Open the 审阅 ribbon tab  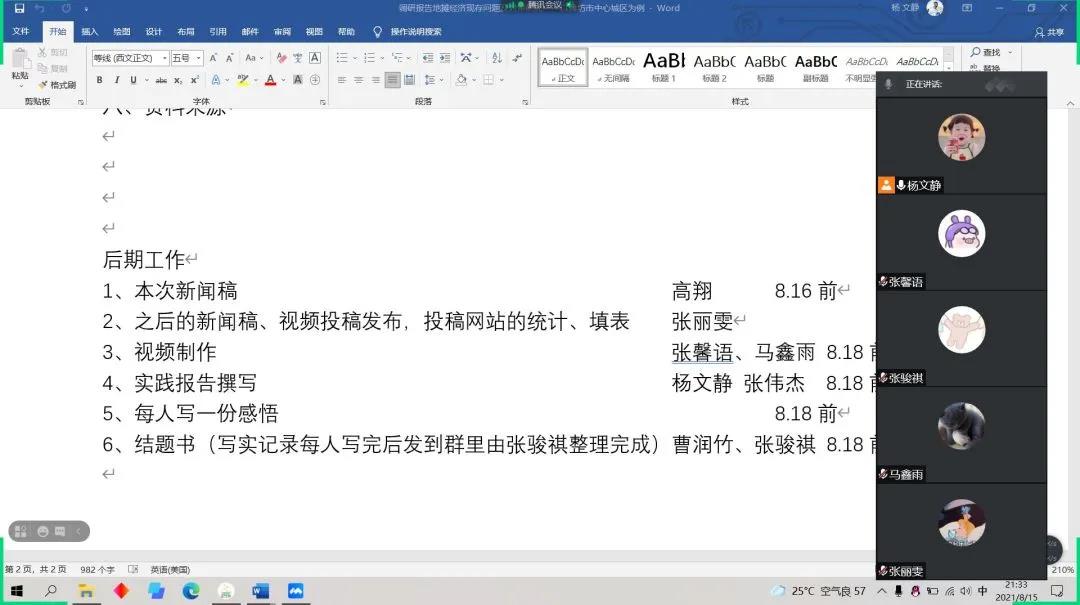(x=282, y=32)
